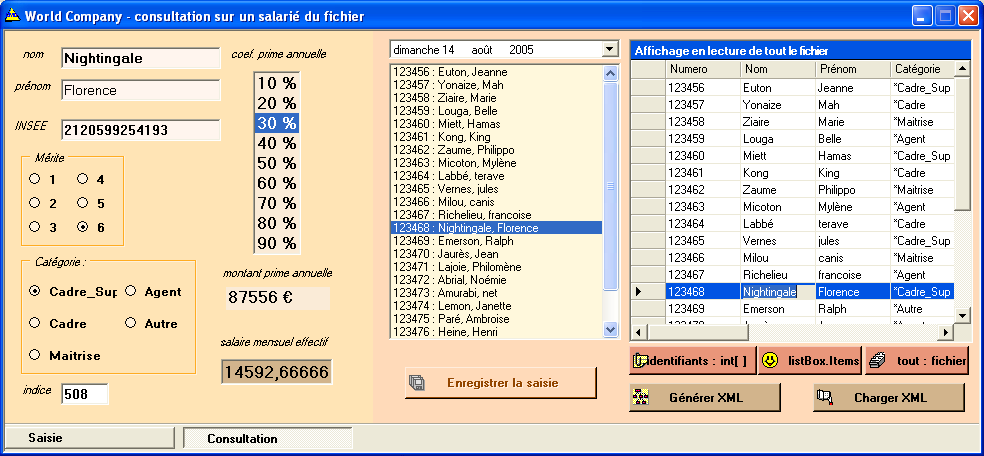Click the book icon on Charger XML

point(826,397)
